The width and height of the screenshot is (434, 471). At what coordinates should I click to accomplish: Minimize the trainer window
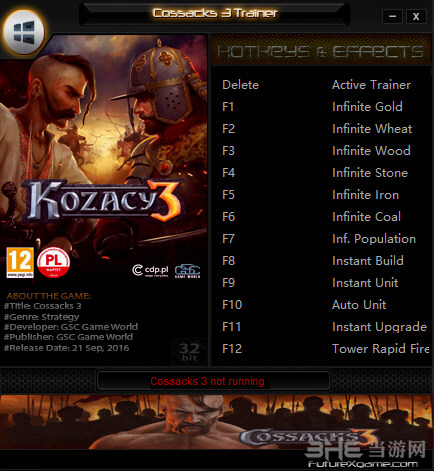tap(392, 16)
